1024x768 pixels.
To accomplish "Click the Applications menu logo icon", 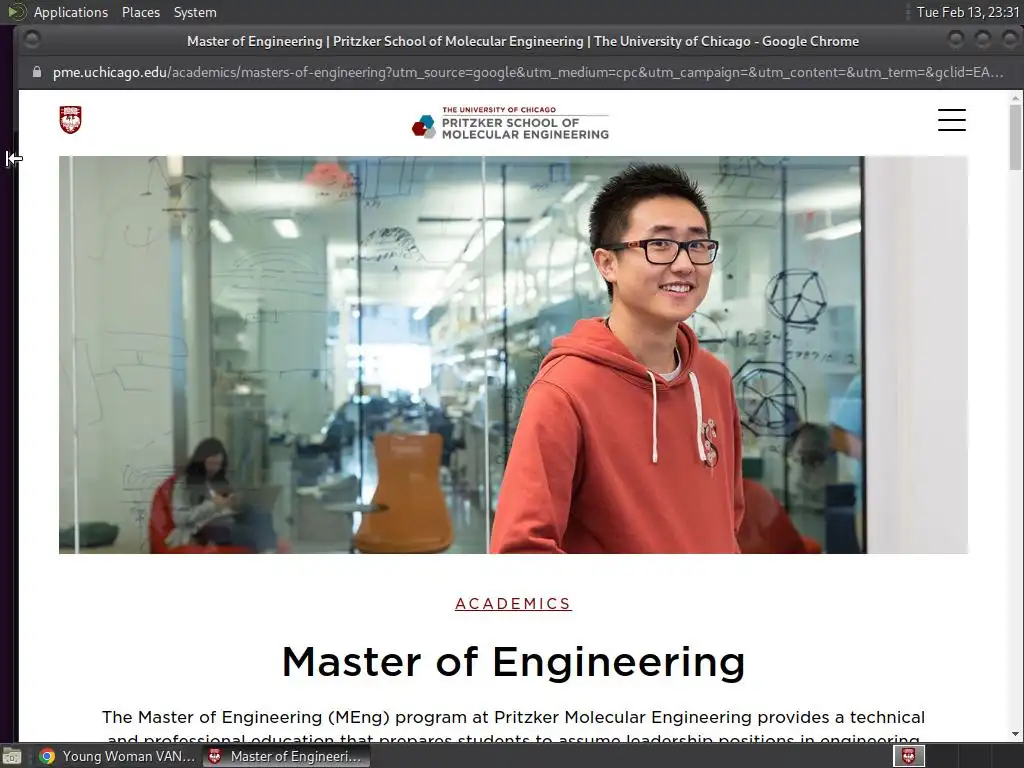I will [x=16, y=12].
